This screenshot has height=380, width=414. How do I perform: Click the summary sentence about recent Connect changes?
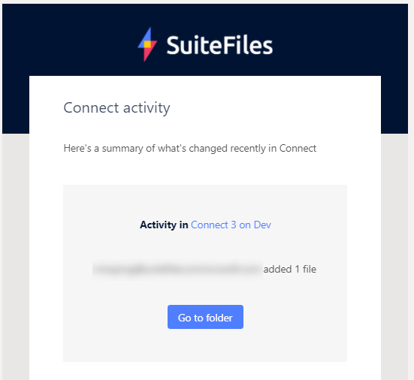[x=190, y=148]
